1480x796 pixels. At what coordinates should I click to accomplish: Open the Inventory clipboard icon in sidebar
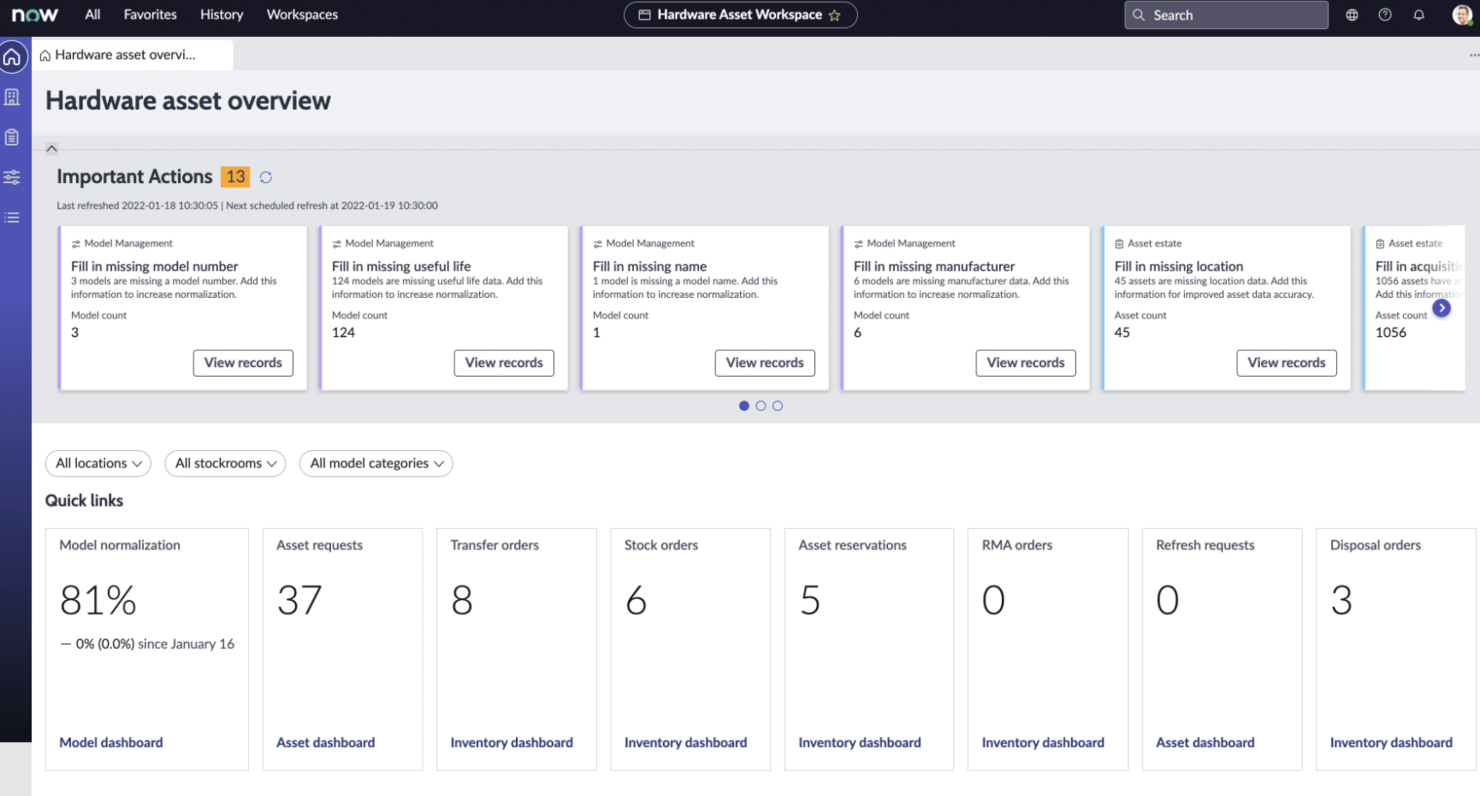click(x=13, y=137)
